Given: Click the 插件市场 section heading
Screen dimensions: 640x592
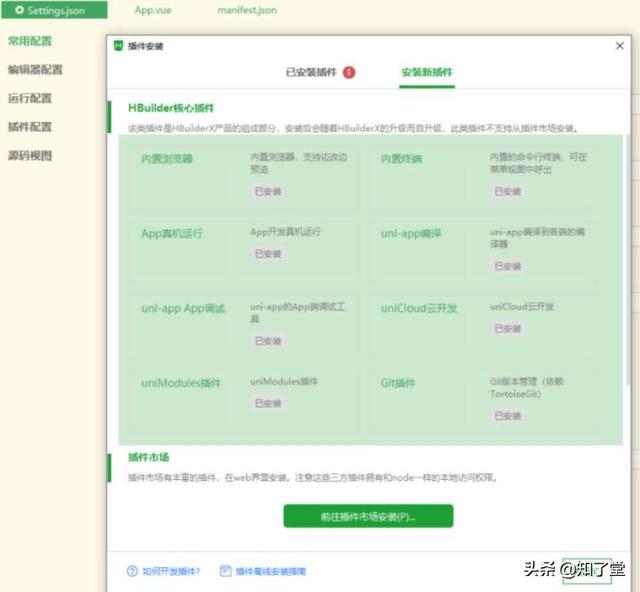Looking at the screenshot, I should (149, 457).
